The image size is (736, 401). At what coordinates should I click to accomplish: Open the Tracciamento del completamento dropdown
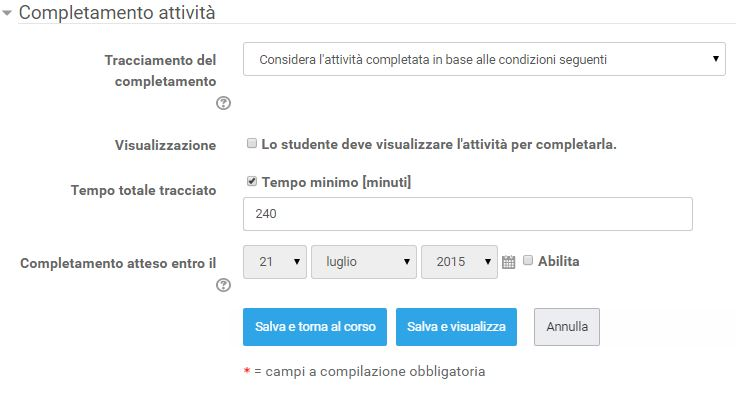484,60
